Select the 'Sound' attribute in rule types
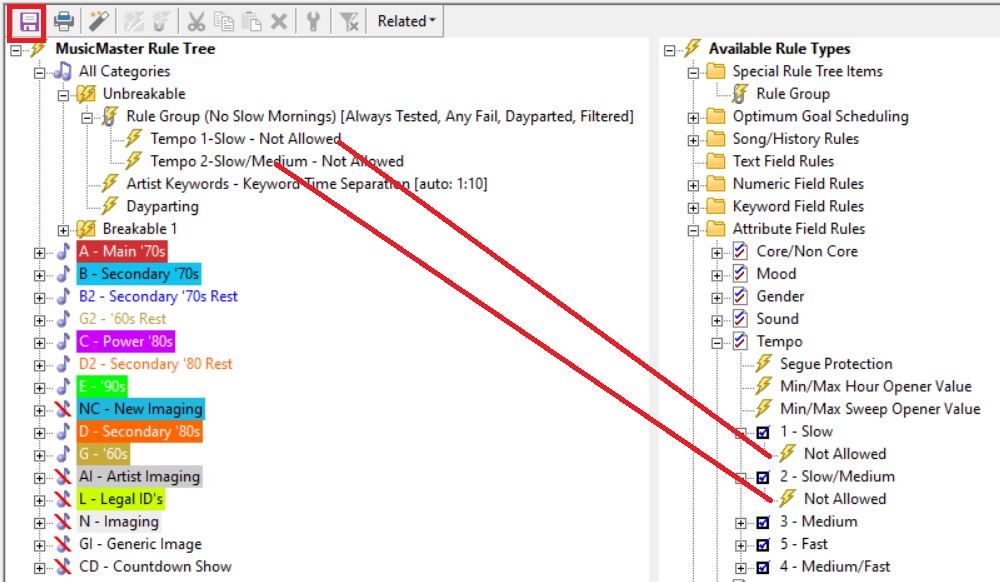 coord(777,319)
